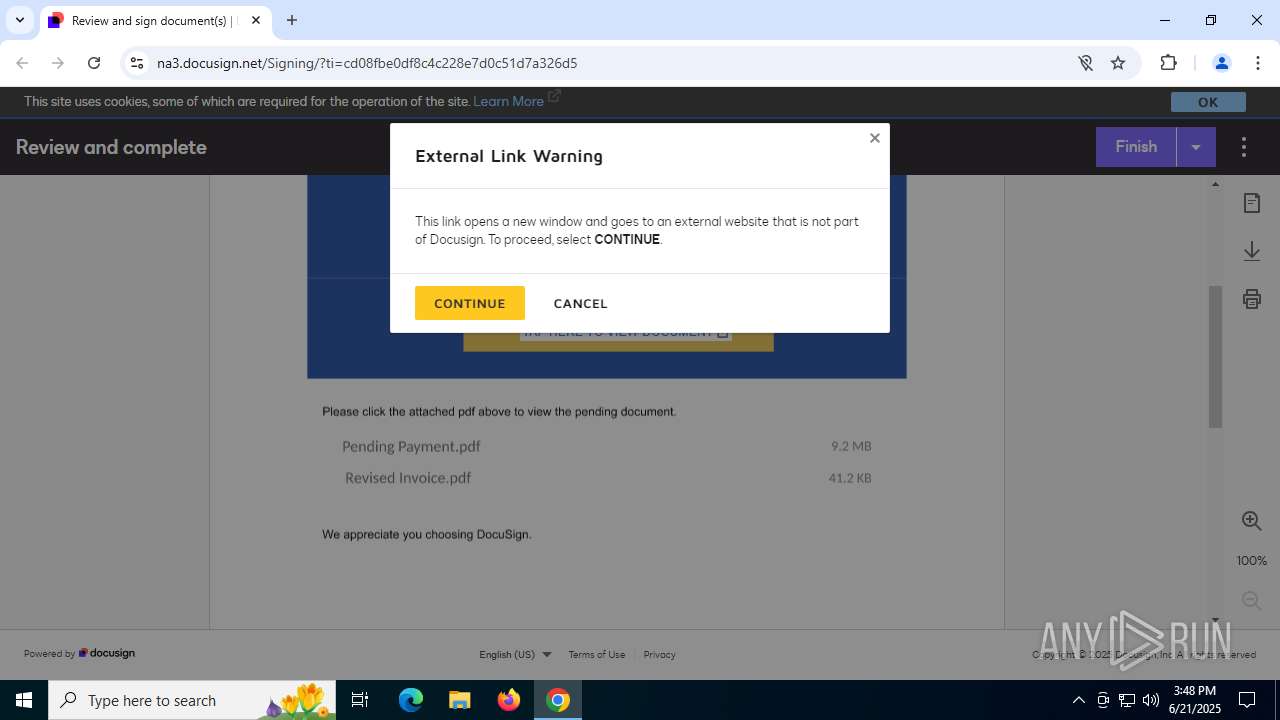
Task: Click the volume icon in system tray
Action: [x=1151, y=700]
